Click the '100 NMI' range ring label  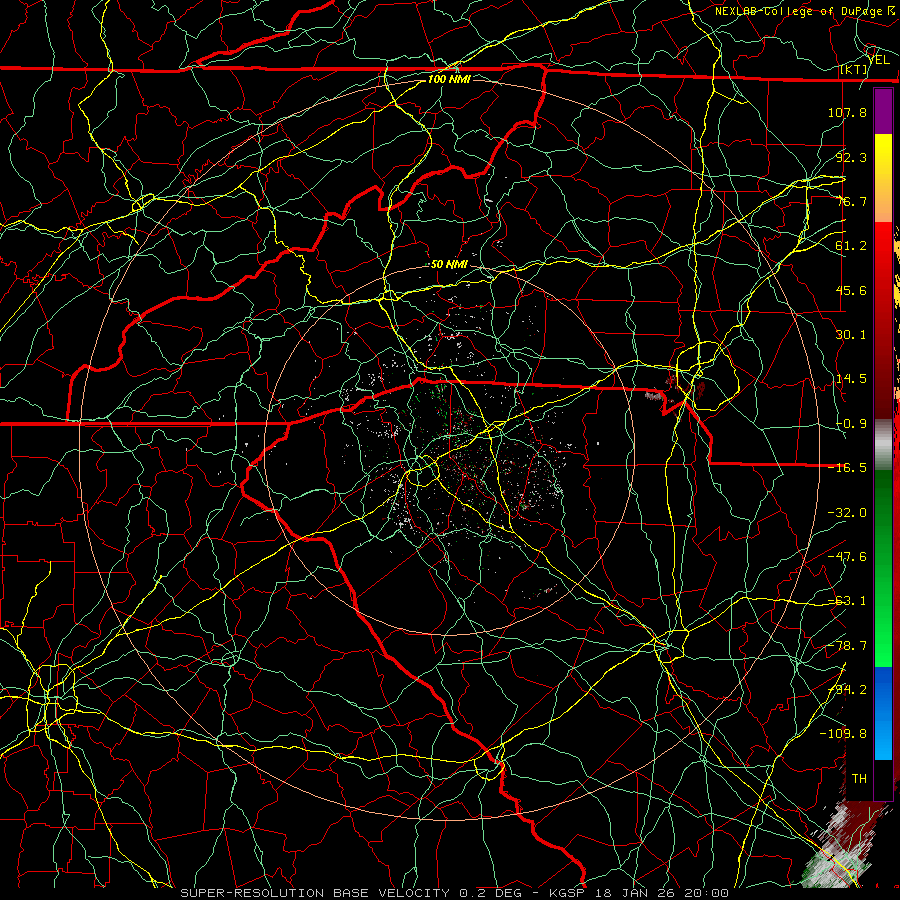pyautogui.click(x=449, y=79)
